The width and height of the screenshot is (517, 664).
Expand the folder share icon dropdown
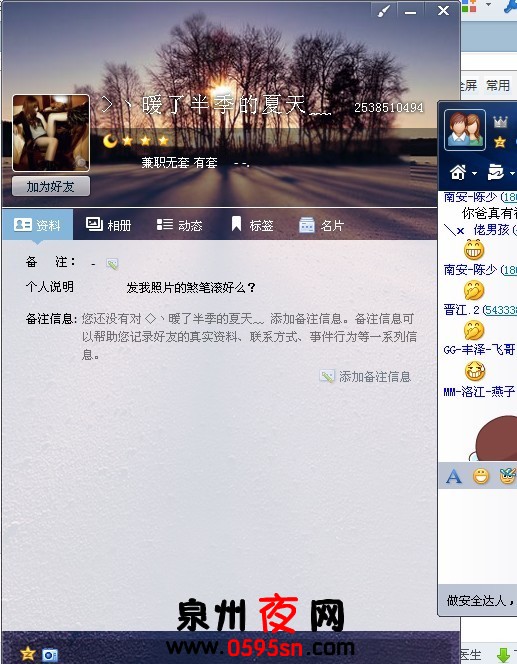point(512,173)
